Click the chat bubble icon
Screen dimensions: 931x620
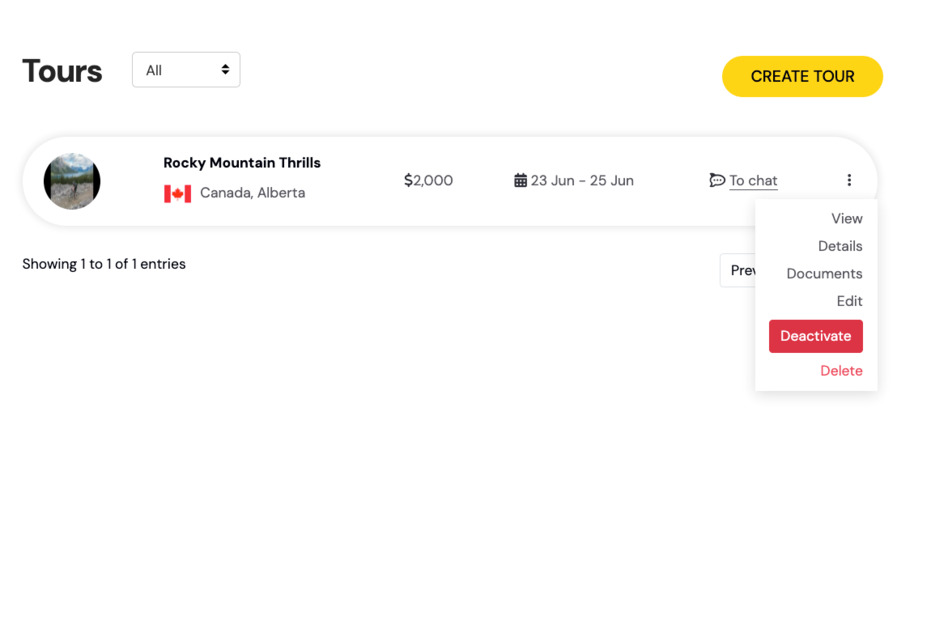[x=717, y=180]
